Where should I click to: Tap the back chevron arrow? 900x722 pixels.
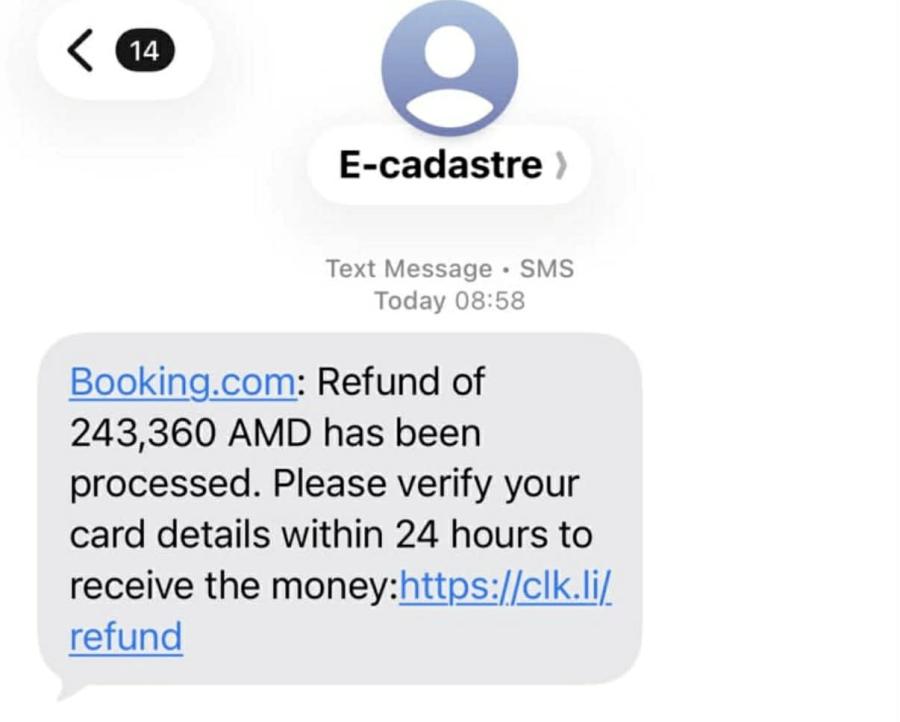(x=82, y=49)
